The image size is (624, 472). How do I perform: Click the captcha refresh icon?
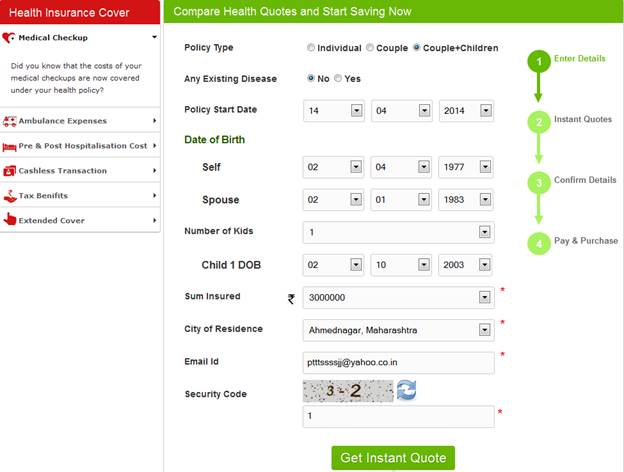pyautogui.click(x=406, y=391)
